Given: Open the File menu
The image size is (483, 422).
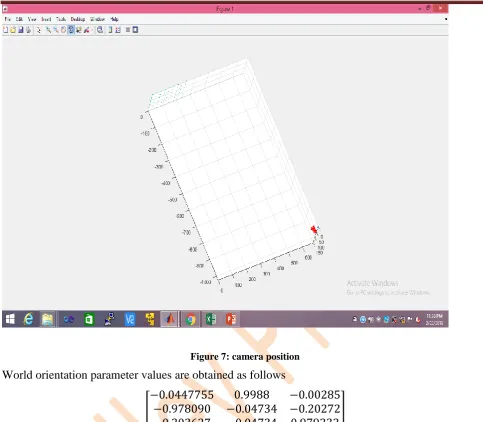Looking at the screenshot, I should pos(8,19).
